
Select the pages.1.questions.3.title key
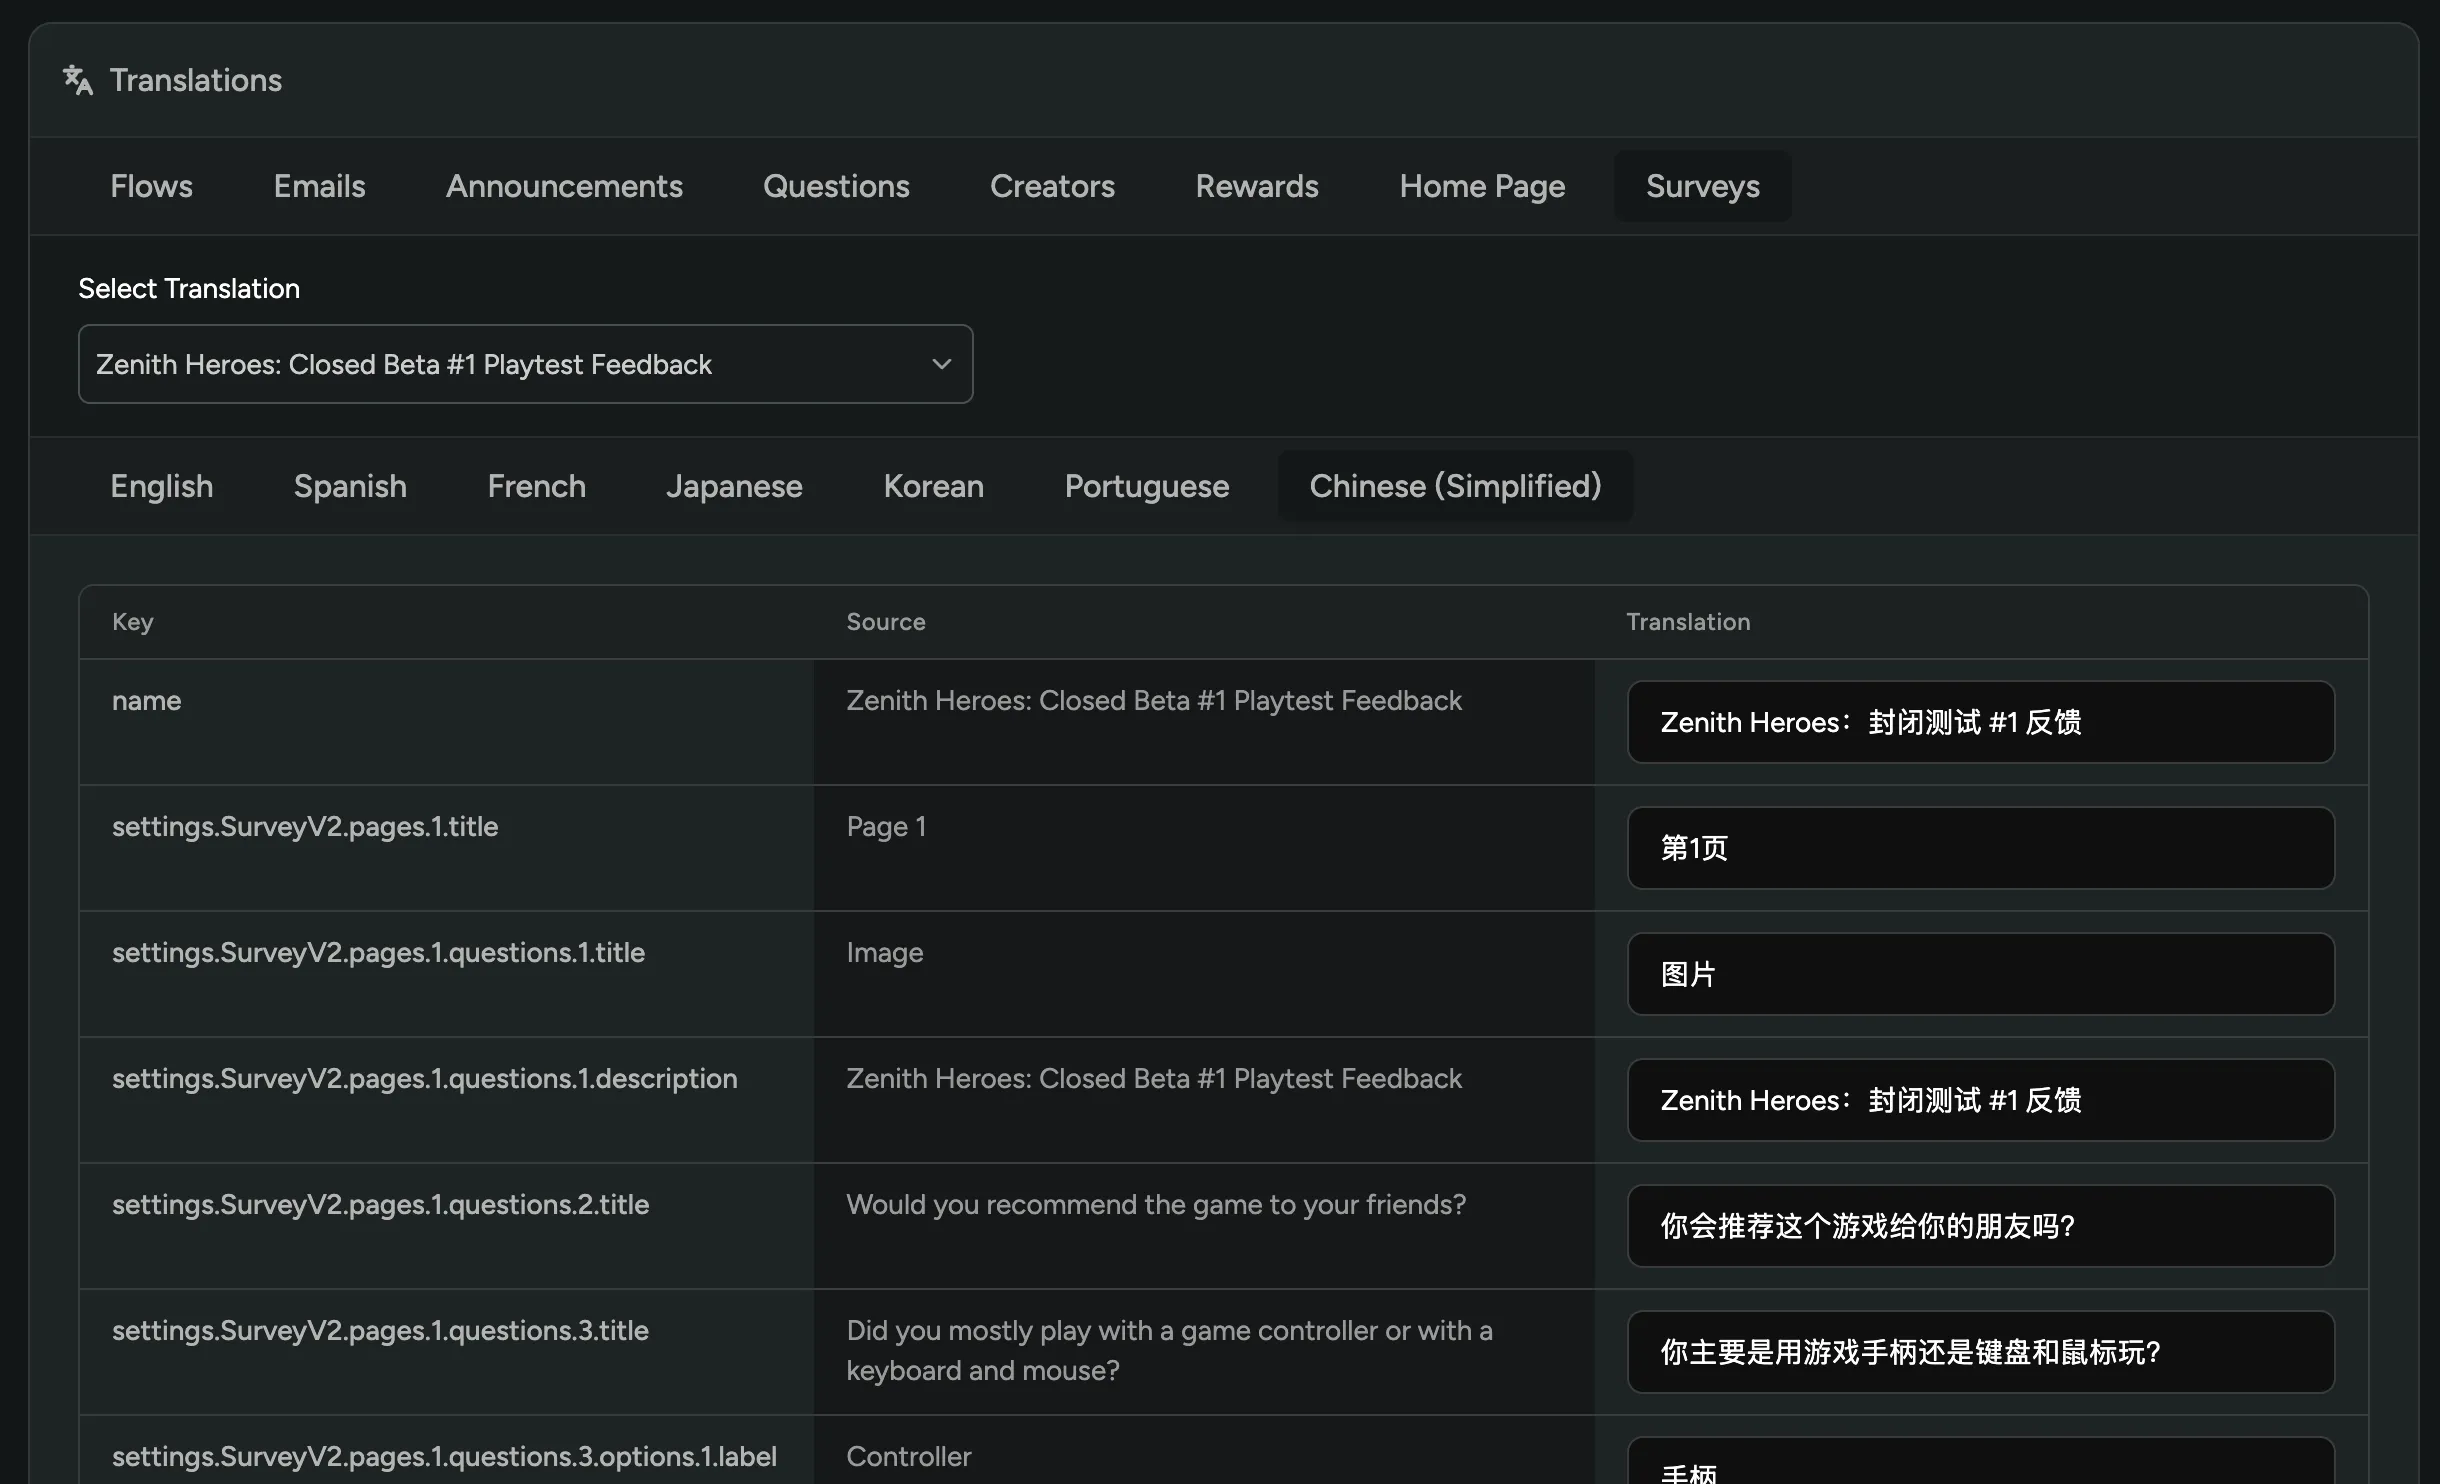(x=380, y=1331)
